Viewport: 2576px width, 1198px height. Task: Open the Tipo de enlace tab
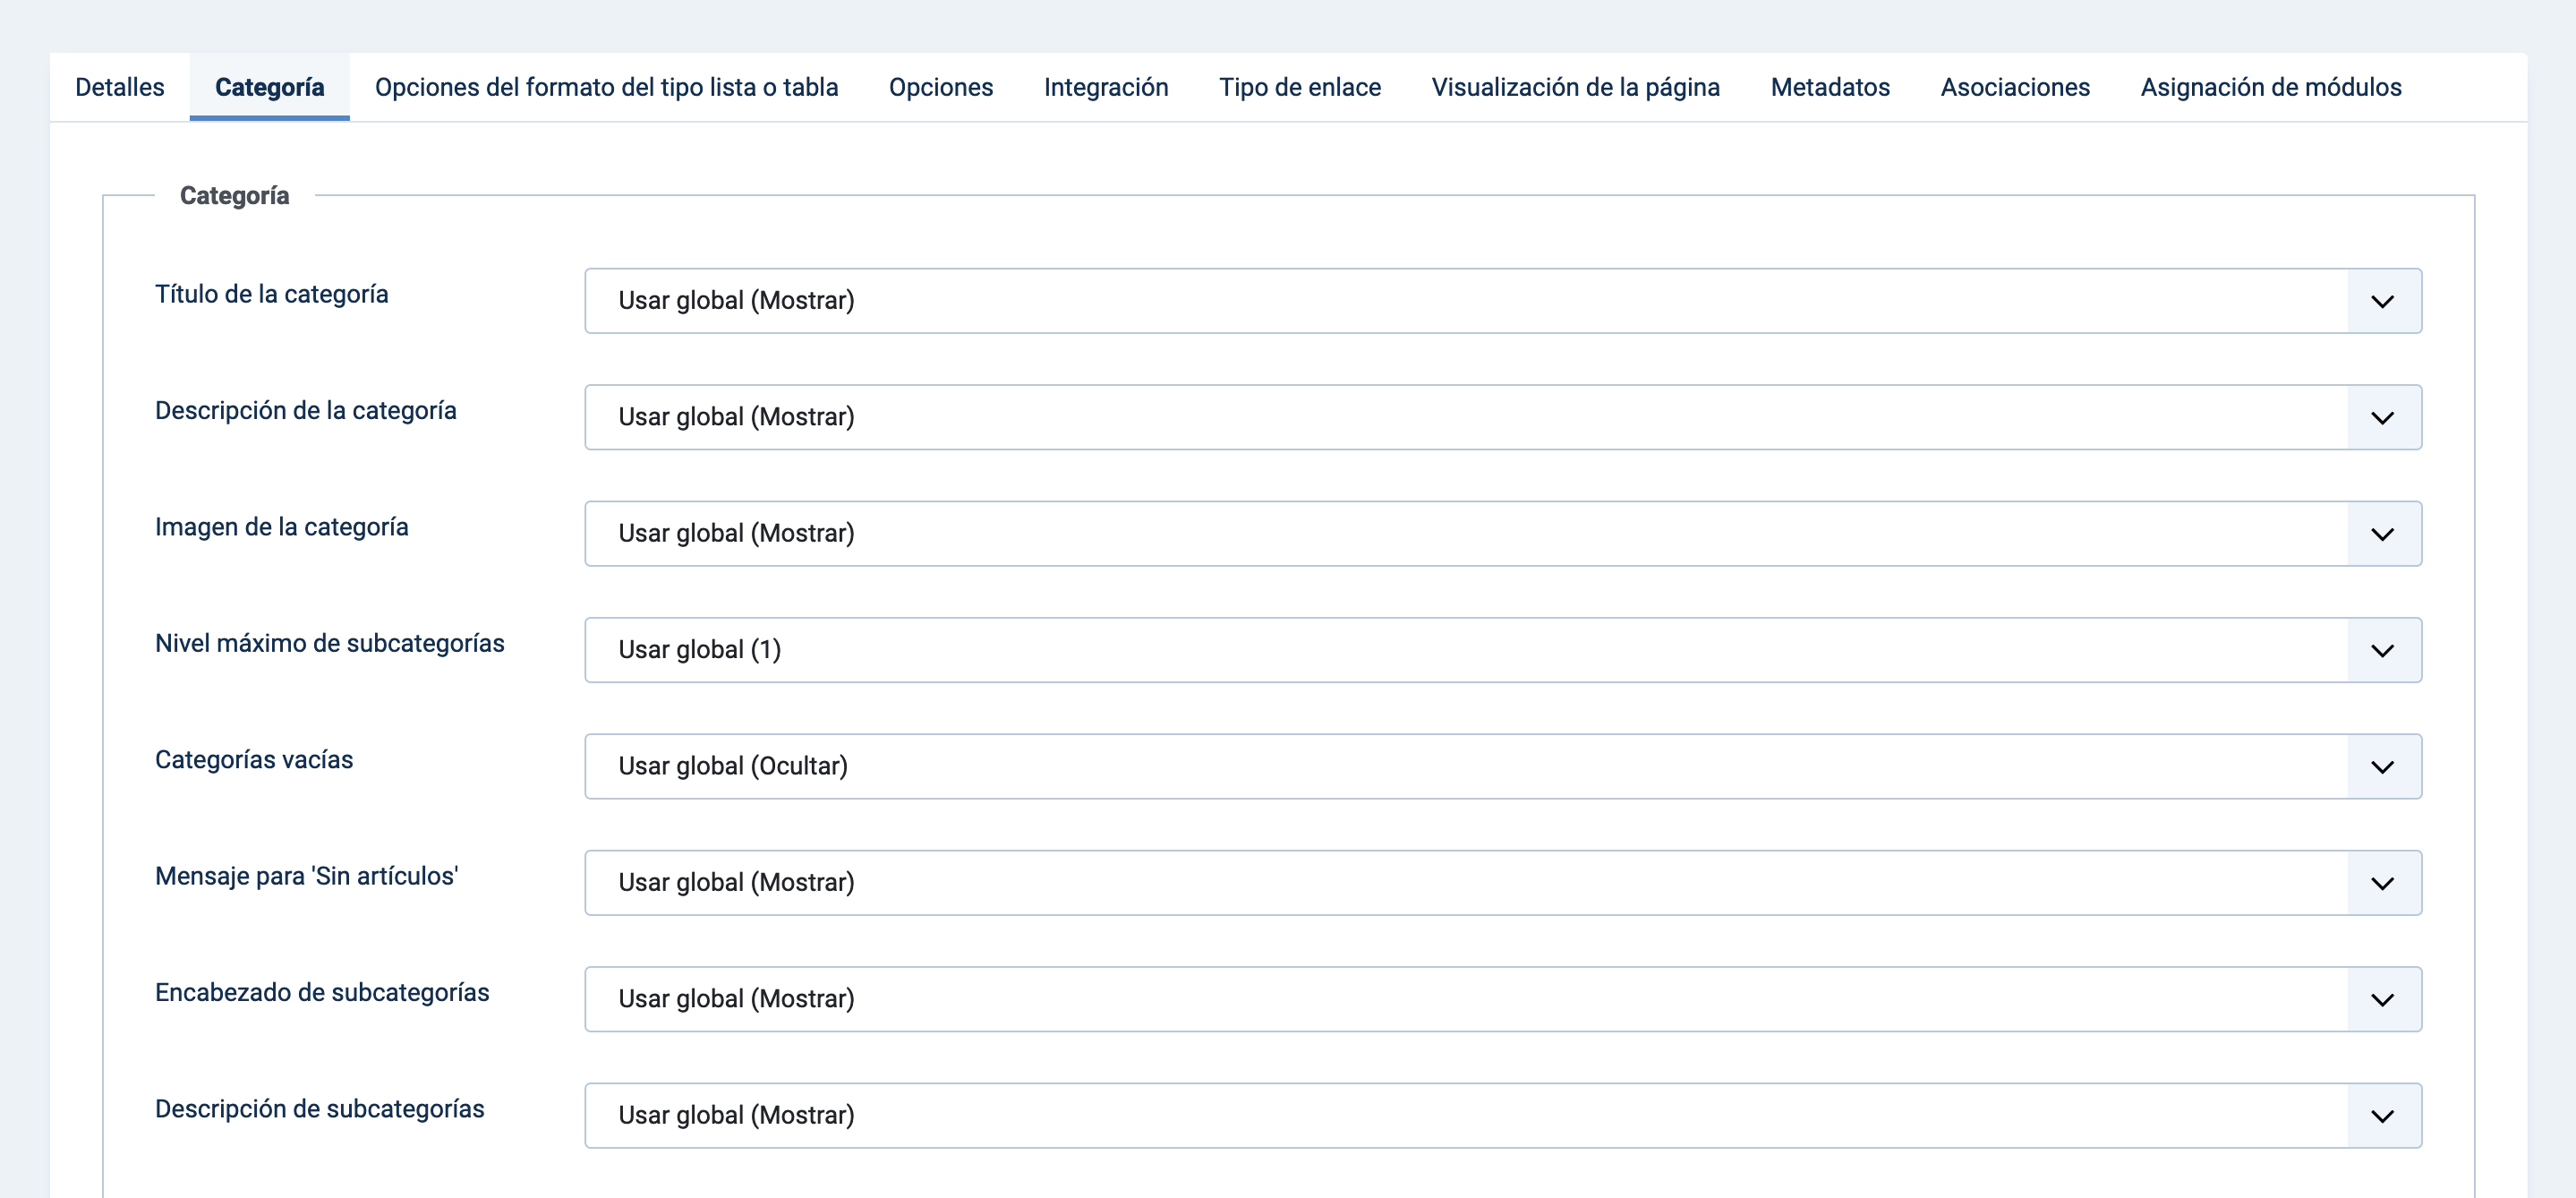(x=1300, y=87)
